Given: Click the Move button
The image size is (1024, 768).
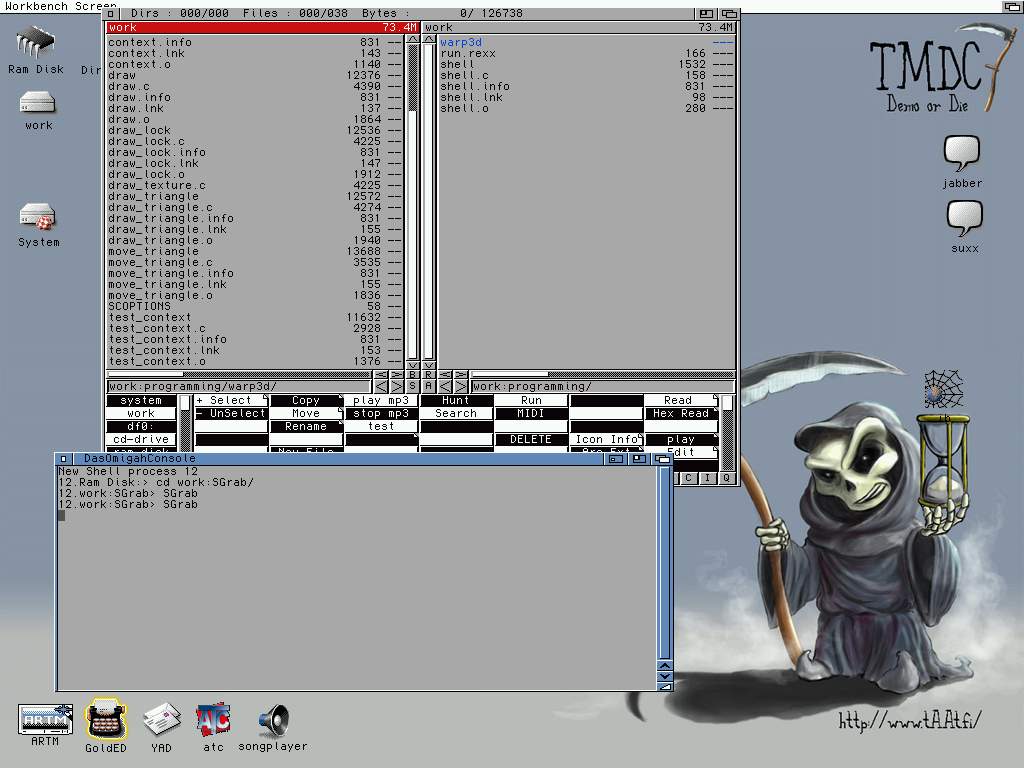Looking at the screenshot, I should pyautogui.click(x=306, y=413).
